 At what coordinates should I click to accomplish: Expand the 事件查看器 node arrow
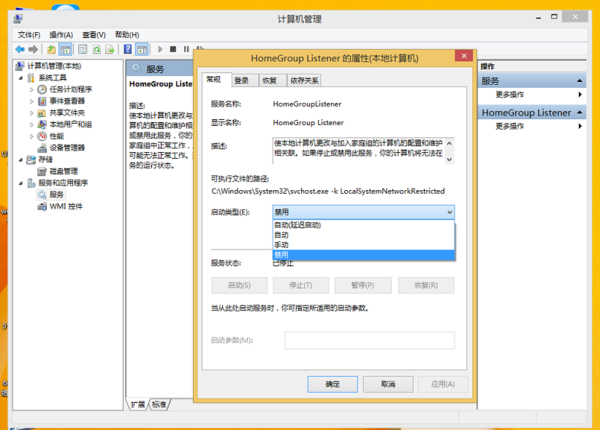32,101
